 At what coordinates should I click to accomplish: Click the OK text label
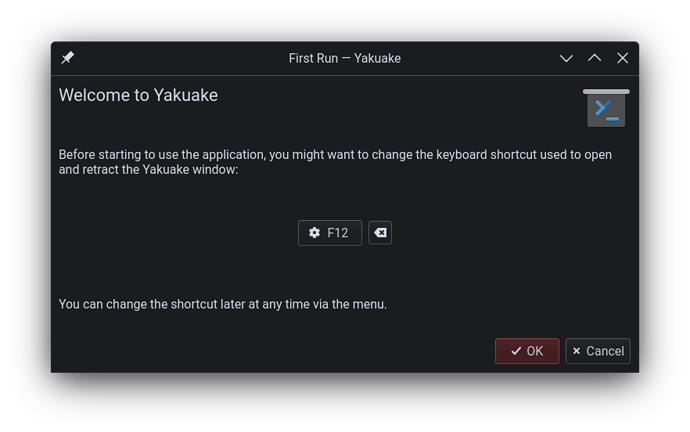[535, 351]
